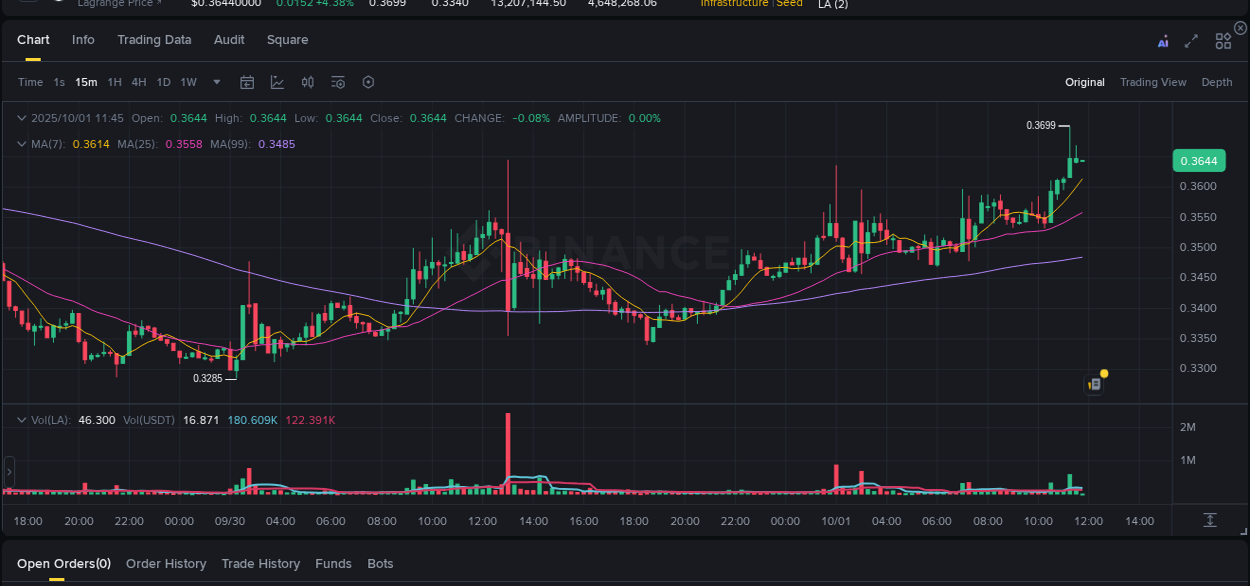Open the Order History tab
1250x586 pixels.
coord(166,563)
